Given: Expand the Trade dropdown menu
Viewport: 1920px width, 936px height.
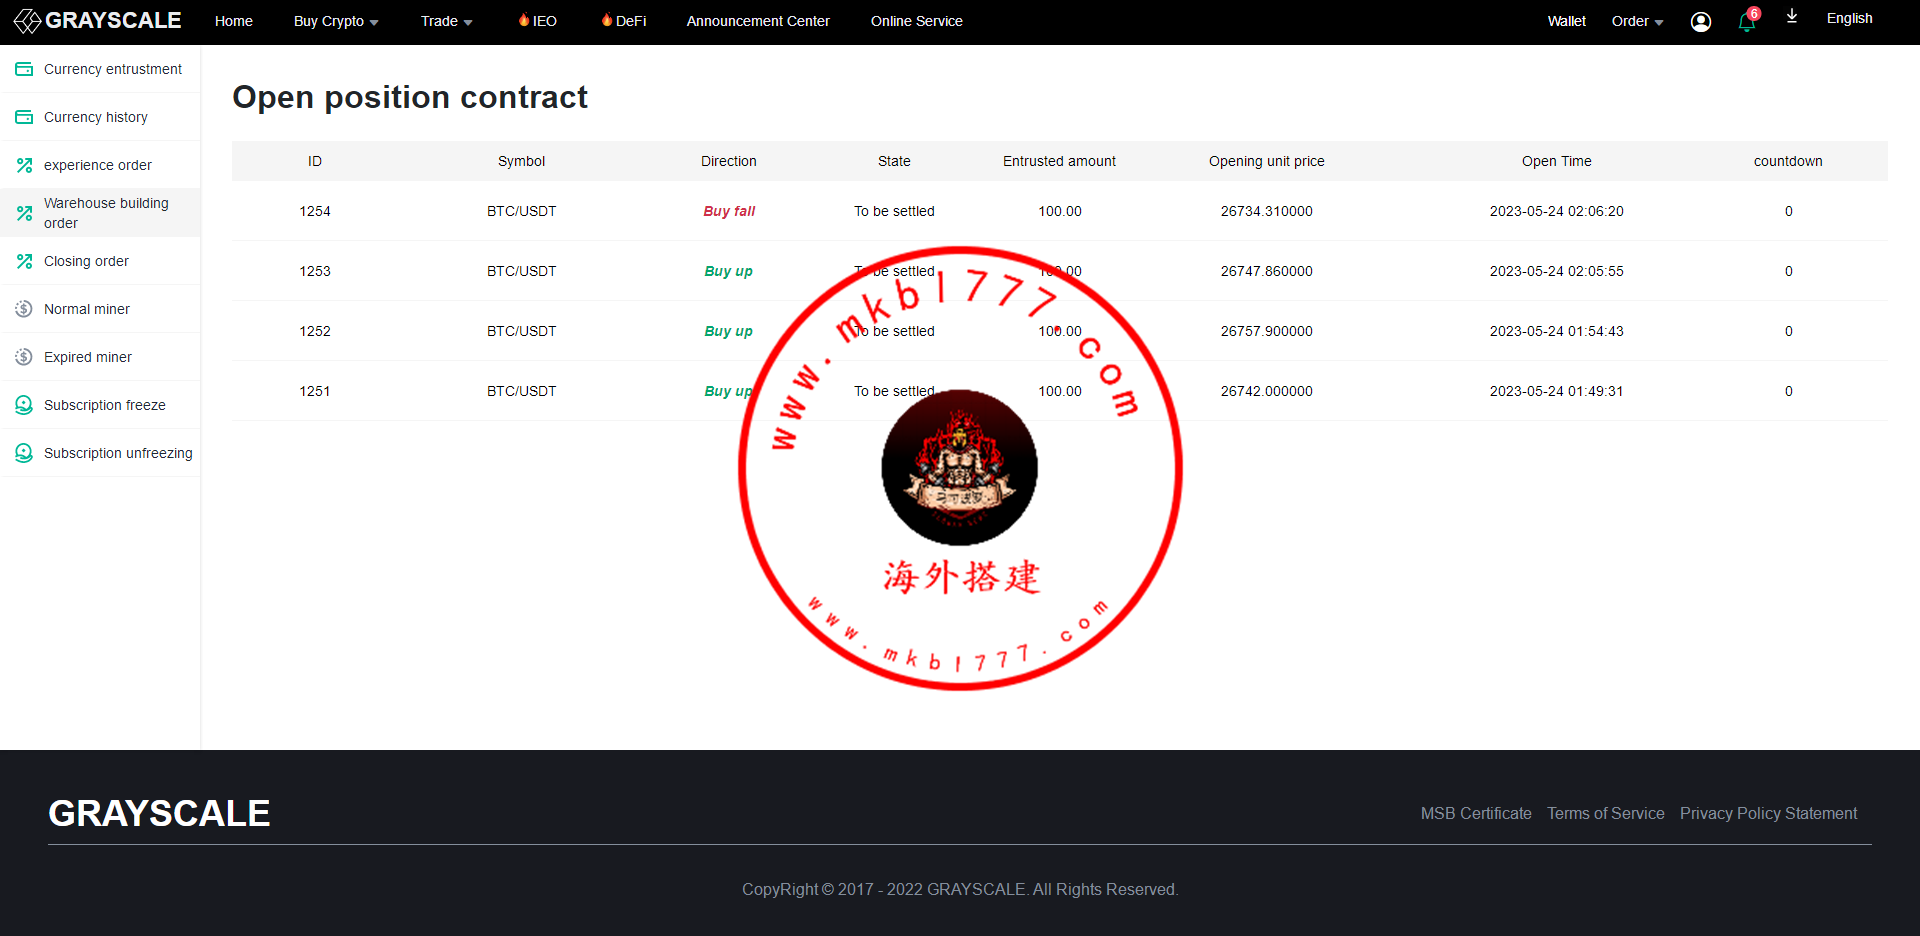Looking at the screenshot, I should [x=446, y=21].
